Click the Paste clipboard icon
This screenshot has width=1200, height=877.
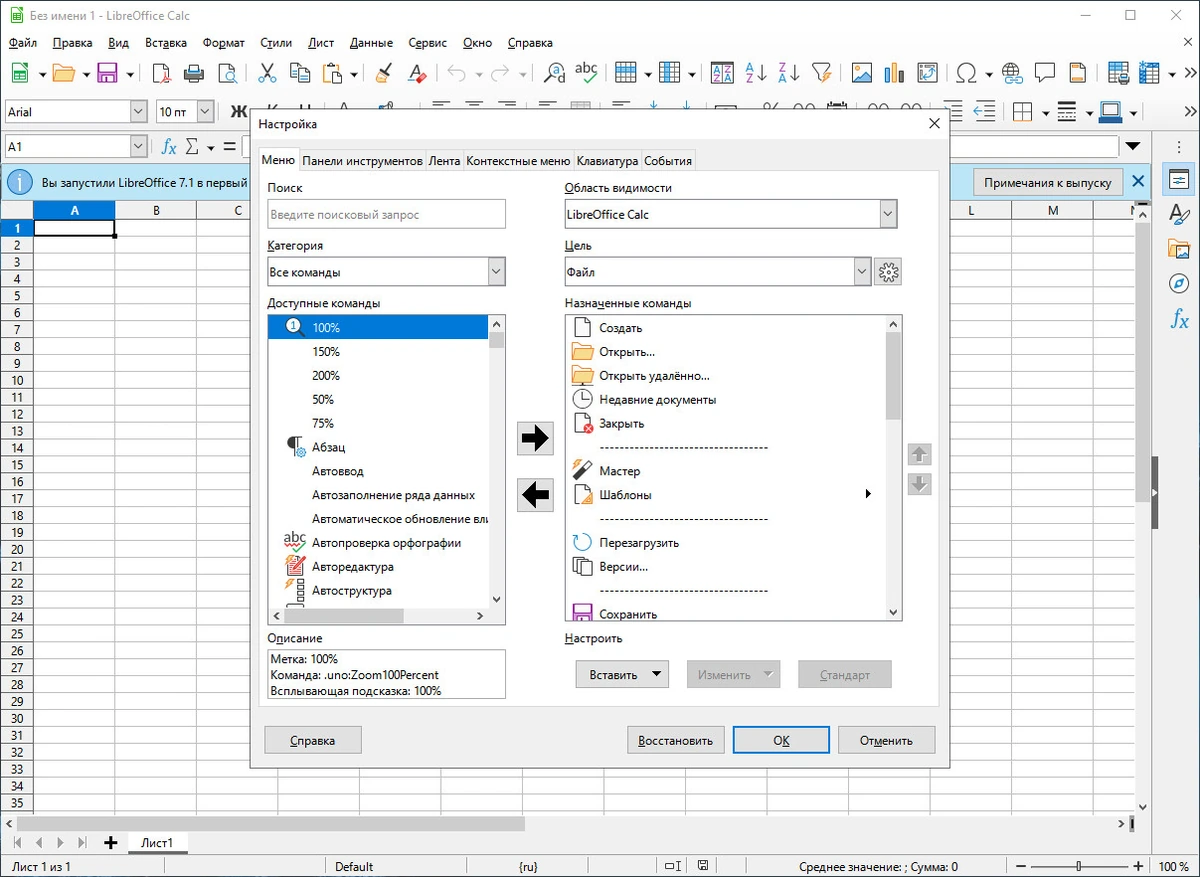point(333,73)
